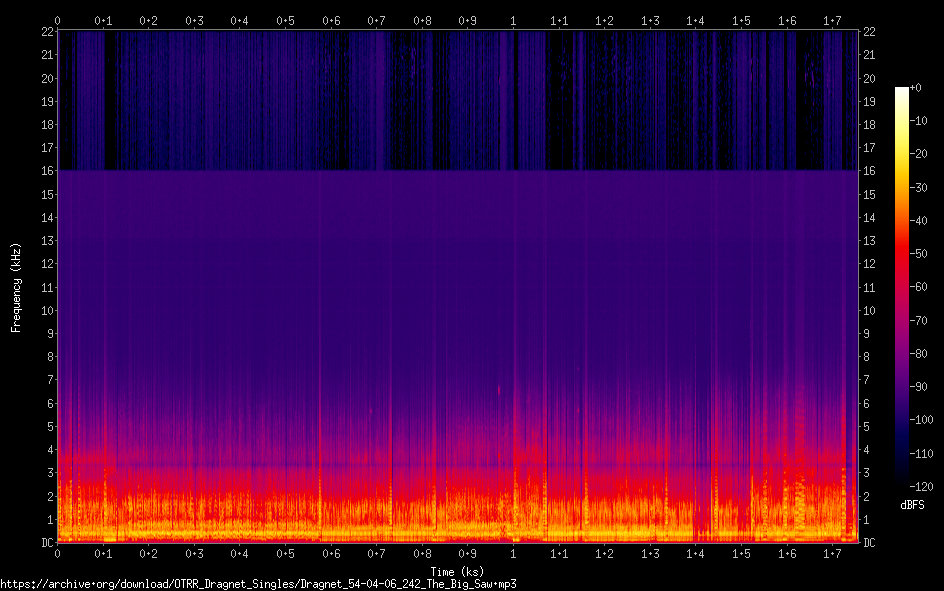Click the 22 kHz label on the right axis
The height and width of the screenshot is (591, 944).
point(870,32)
